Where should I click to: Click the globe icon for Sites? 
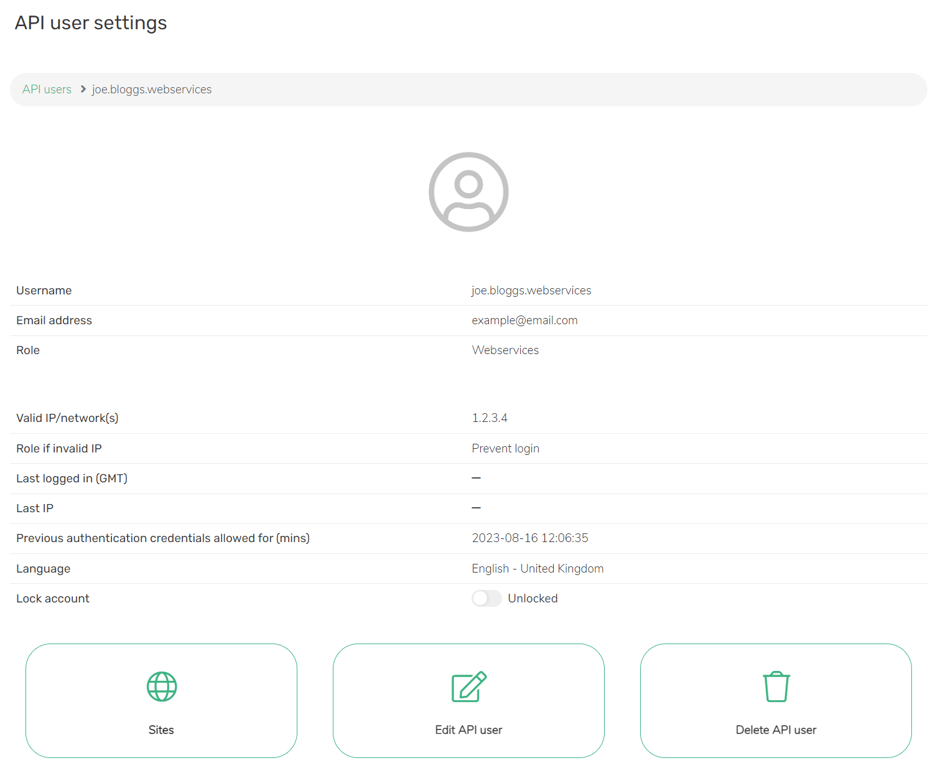click(162, 686)
